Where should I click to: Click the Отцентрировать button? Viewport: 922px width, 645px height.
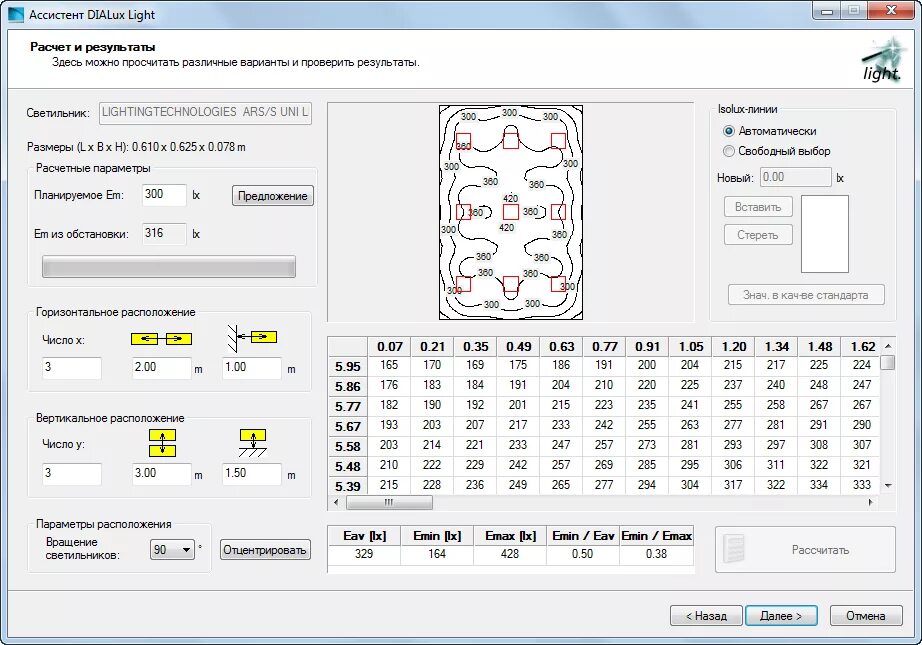point(265,550)
